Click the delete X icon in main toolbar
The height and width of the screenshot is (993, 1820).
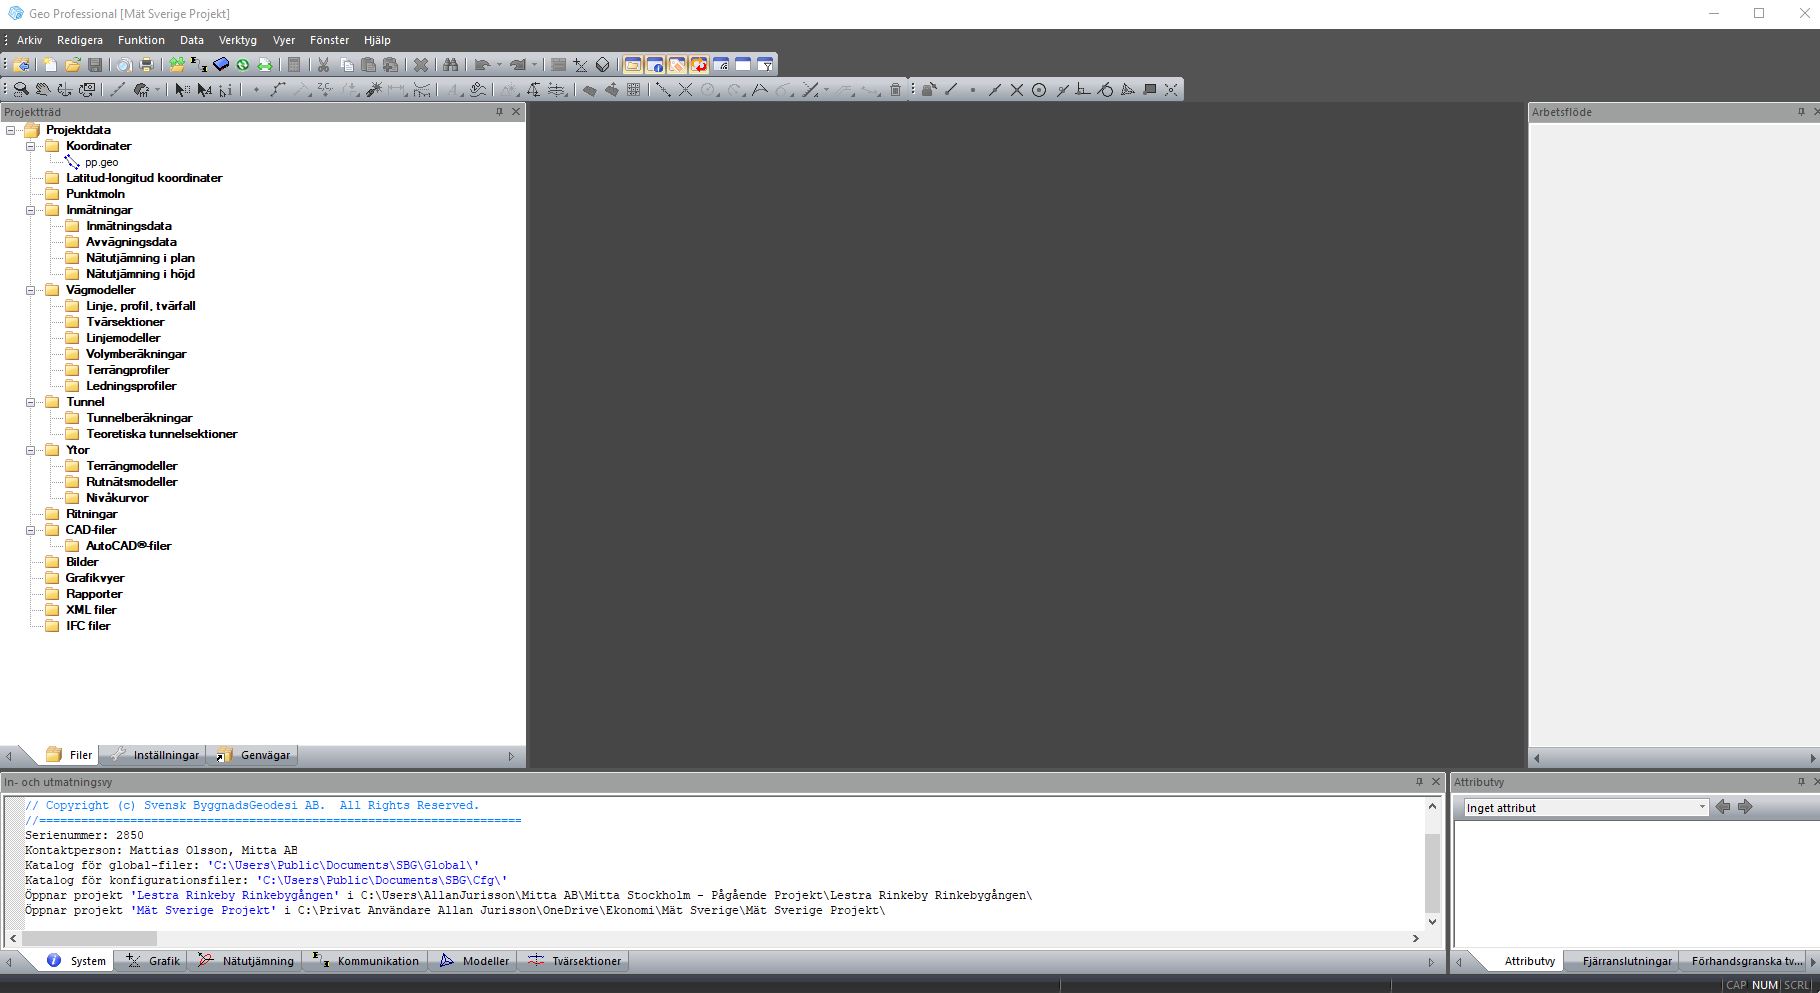421,65
